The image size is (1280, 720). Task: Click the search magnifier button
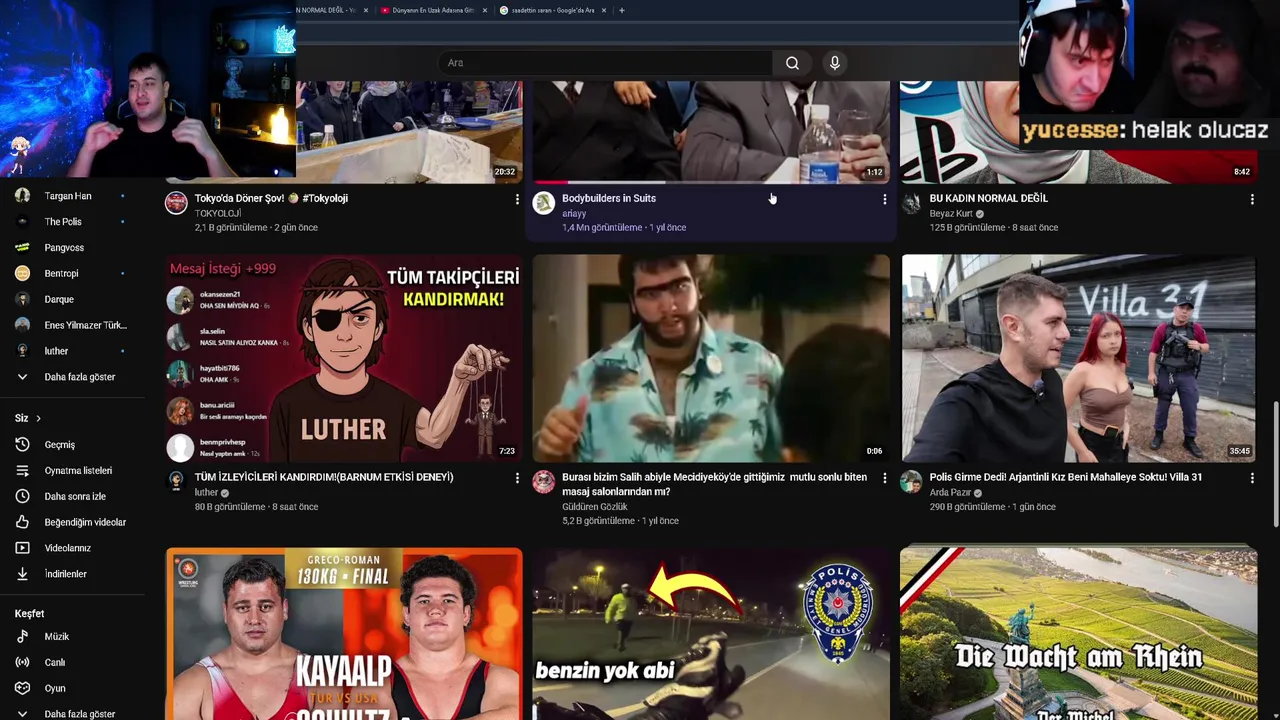(x=792, y=63)
